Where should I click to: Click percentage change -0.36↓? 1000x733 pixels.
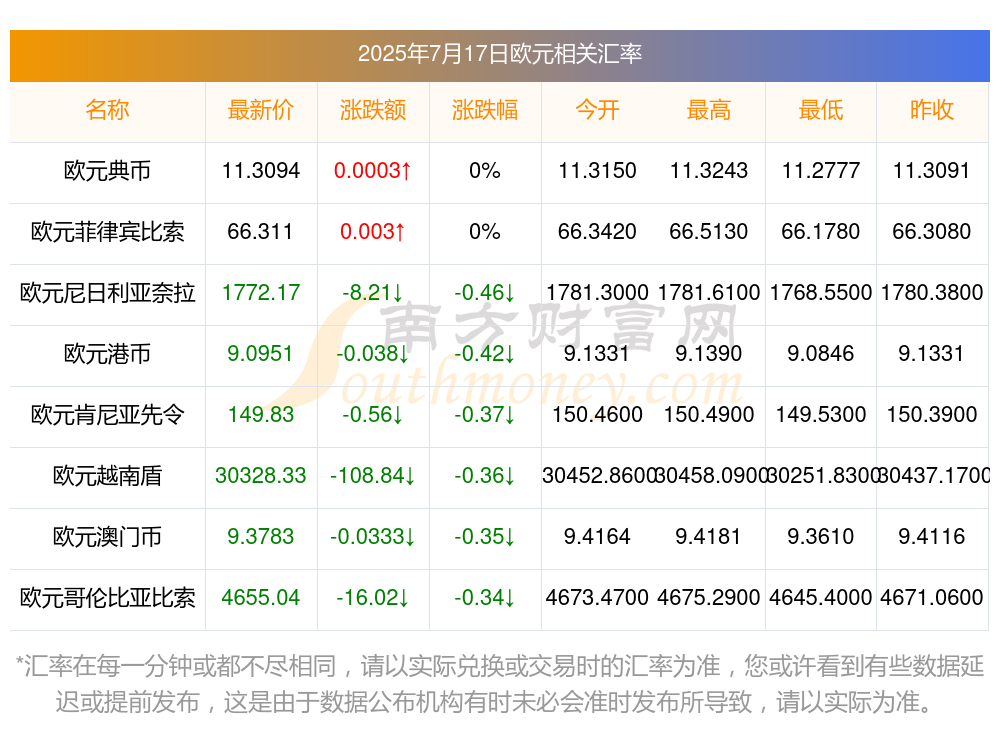click(x=485, y=476)
